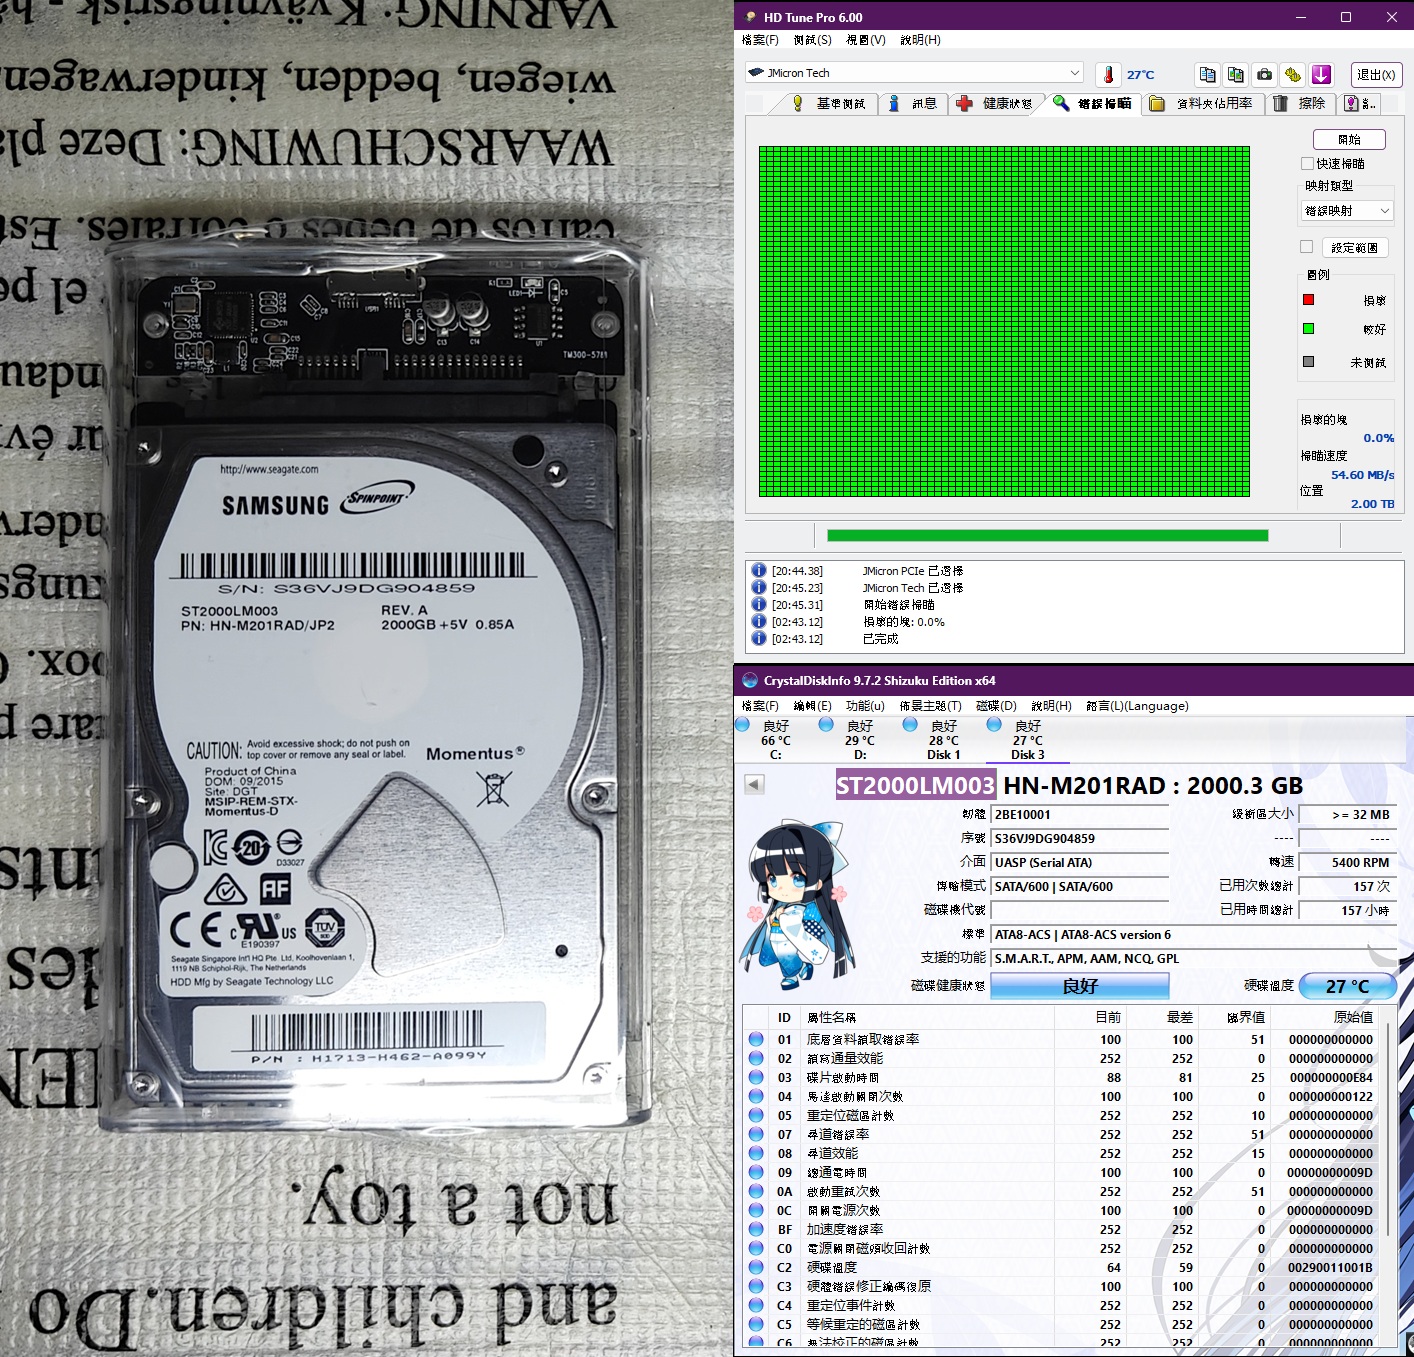Click the 退出(X) exit button
This screenshot has height=1357, width=1414.
[x=1376, y=74]
